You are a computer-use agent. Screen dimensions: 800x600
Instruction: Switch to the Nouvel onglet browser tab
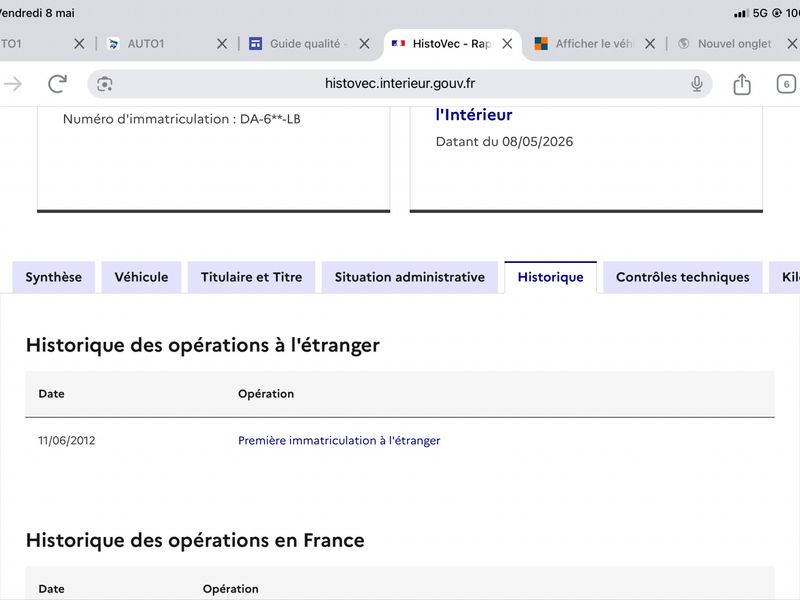click(x=725, y=44)
